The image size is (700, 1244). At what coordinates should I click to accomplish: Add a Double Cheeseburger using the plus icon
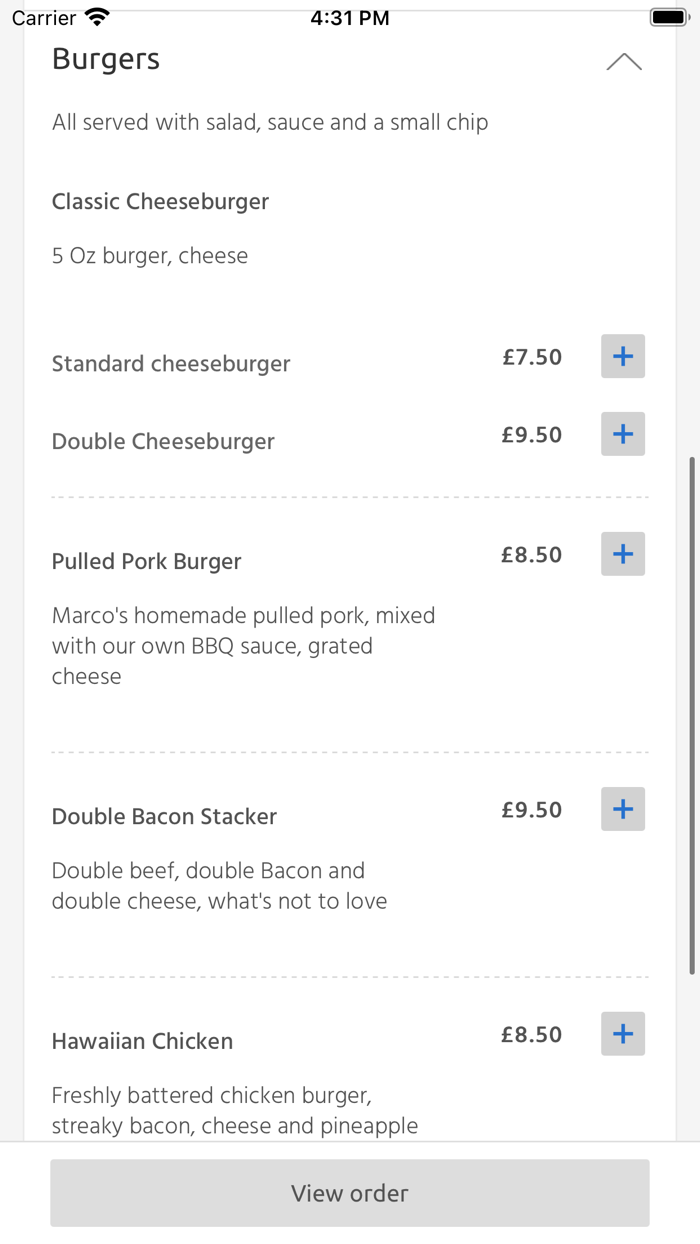tap(622, 434)
